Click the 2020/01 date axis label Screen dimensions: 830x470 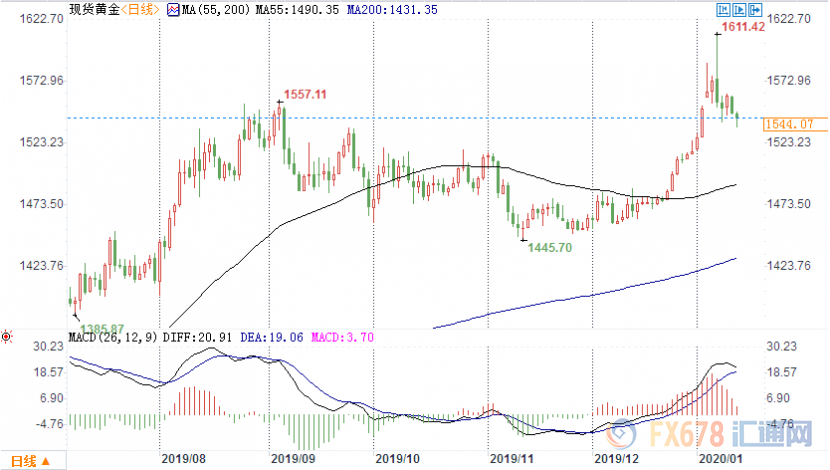pyautogui.click(x=720, y=459)
